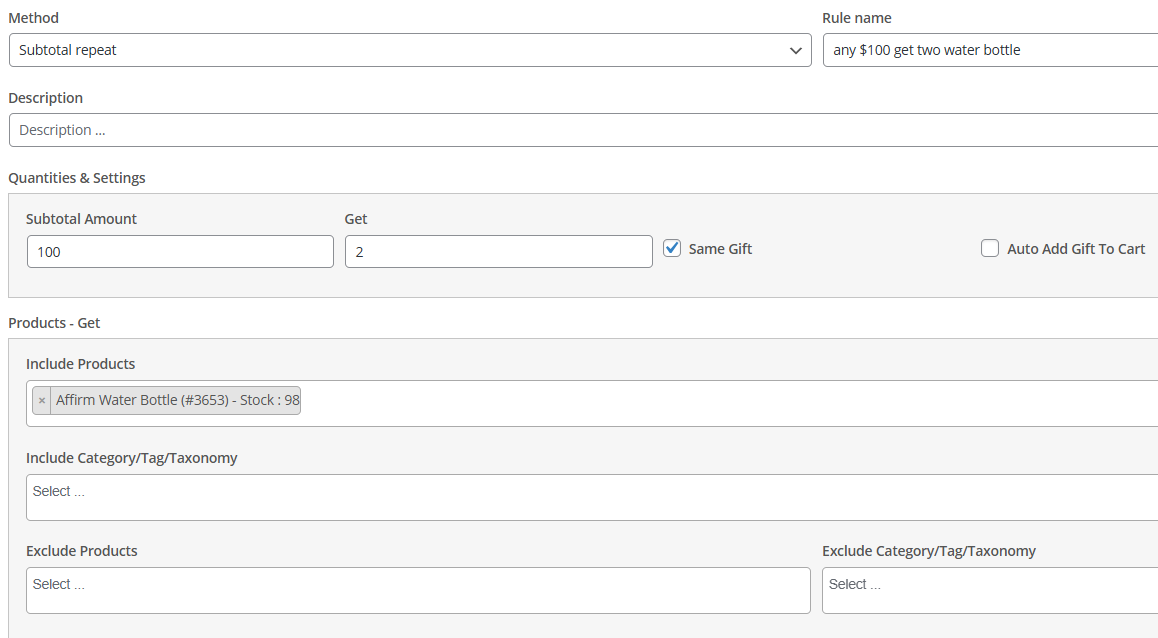Click the Products - Get section heading
The image size is (1158, 638).
click(x=54, y=323)
